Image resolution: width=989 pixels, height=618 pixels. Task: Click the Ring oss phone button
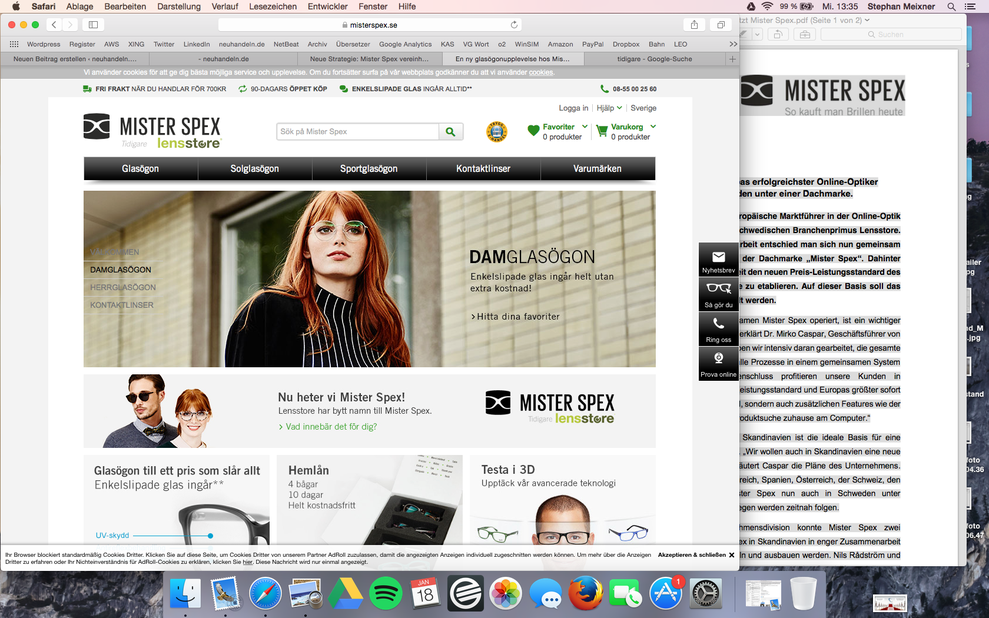point(718,329)
